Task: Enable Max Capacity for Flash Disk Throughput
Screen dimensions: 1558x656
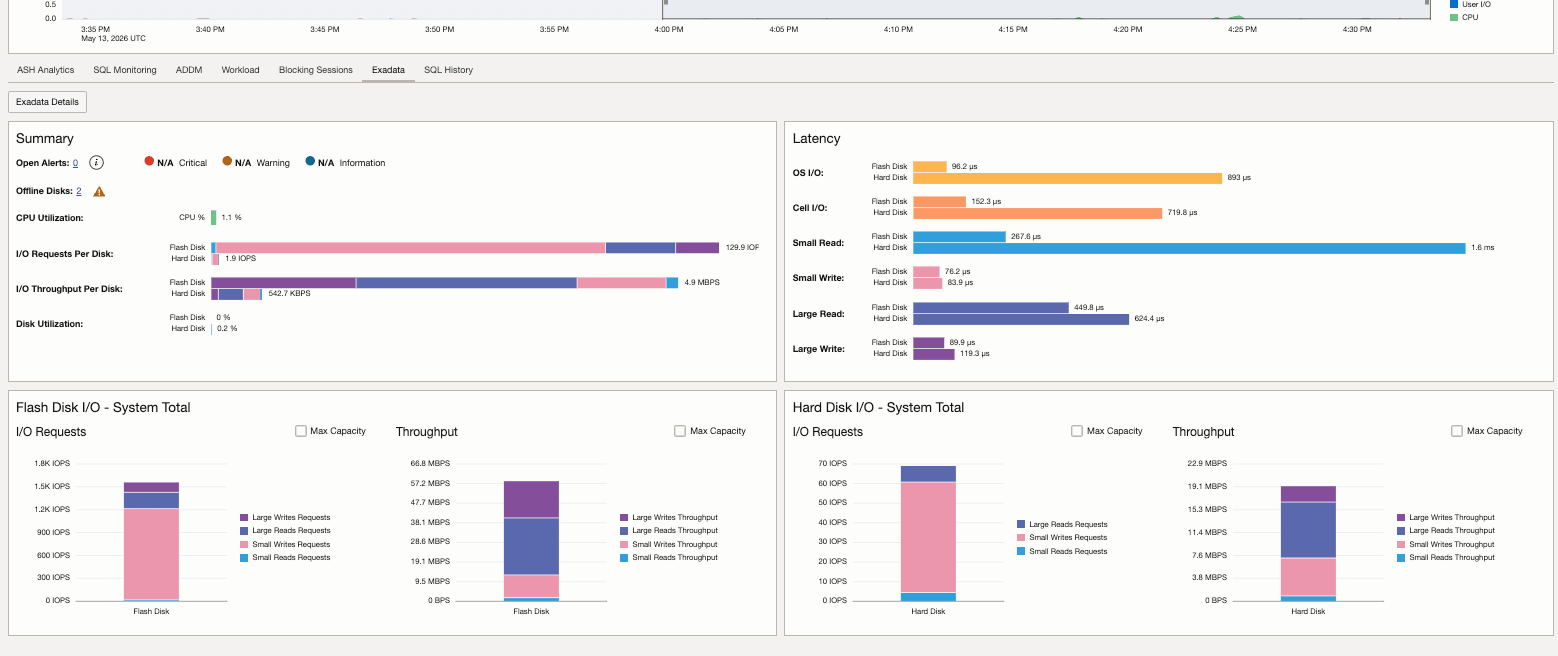Action: pyautogui.click(x=680, y=431)
